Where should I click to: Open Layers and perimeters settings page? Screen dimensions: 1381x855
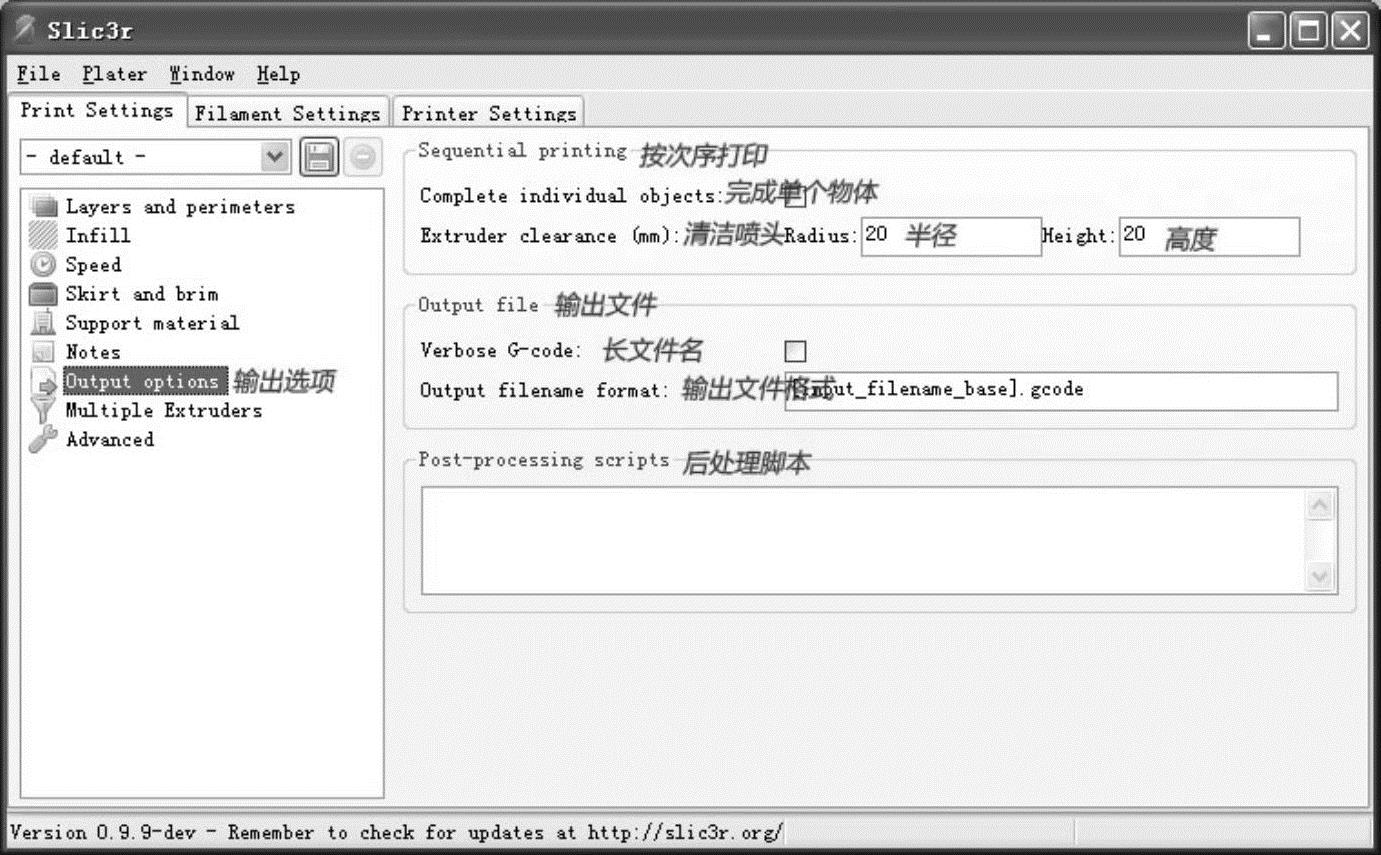coord(180,207)
